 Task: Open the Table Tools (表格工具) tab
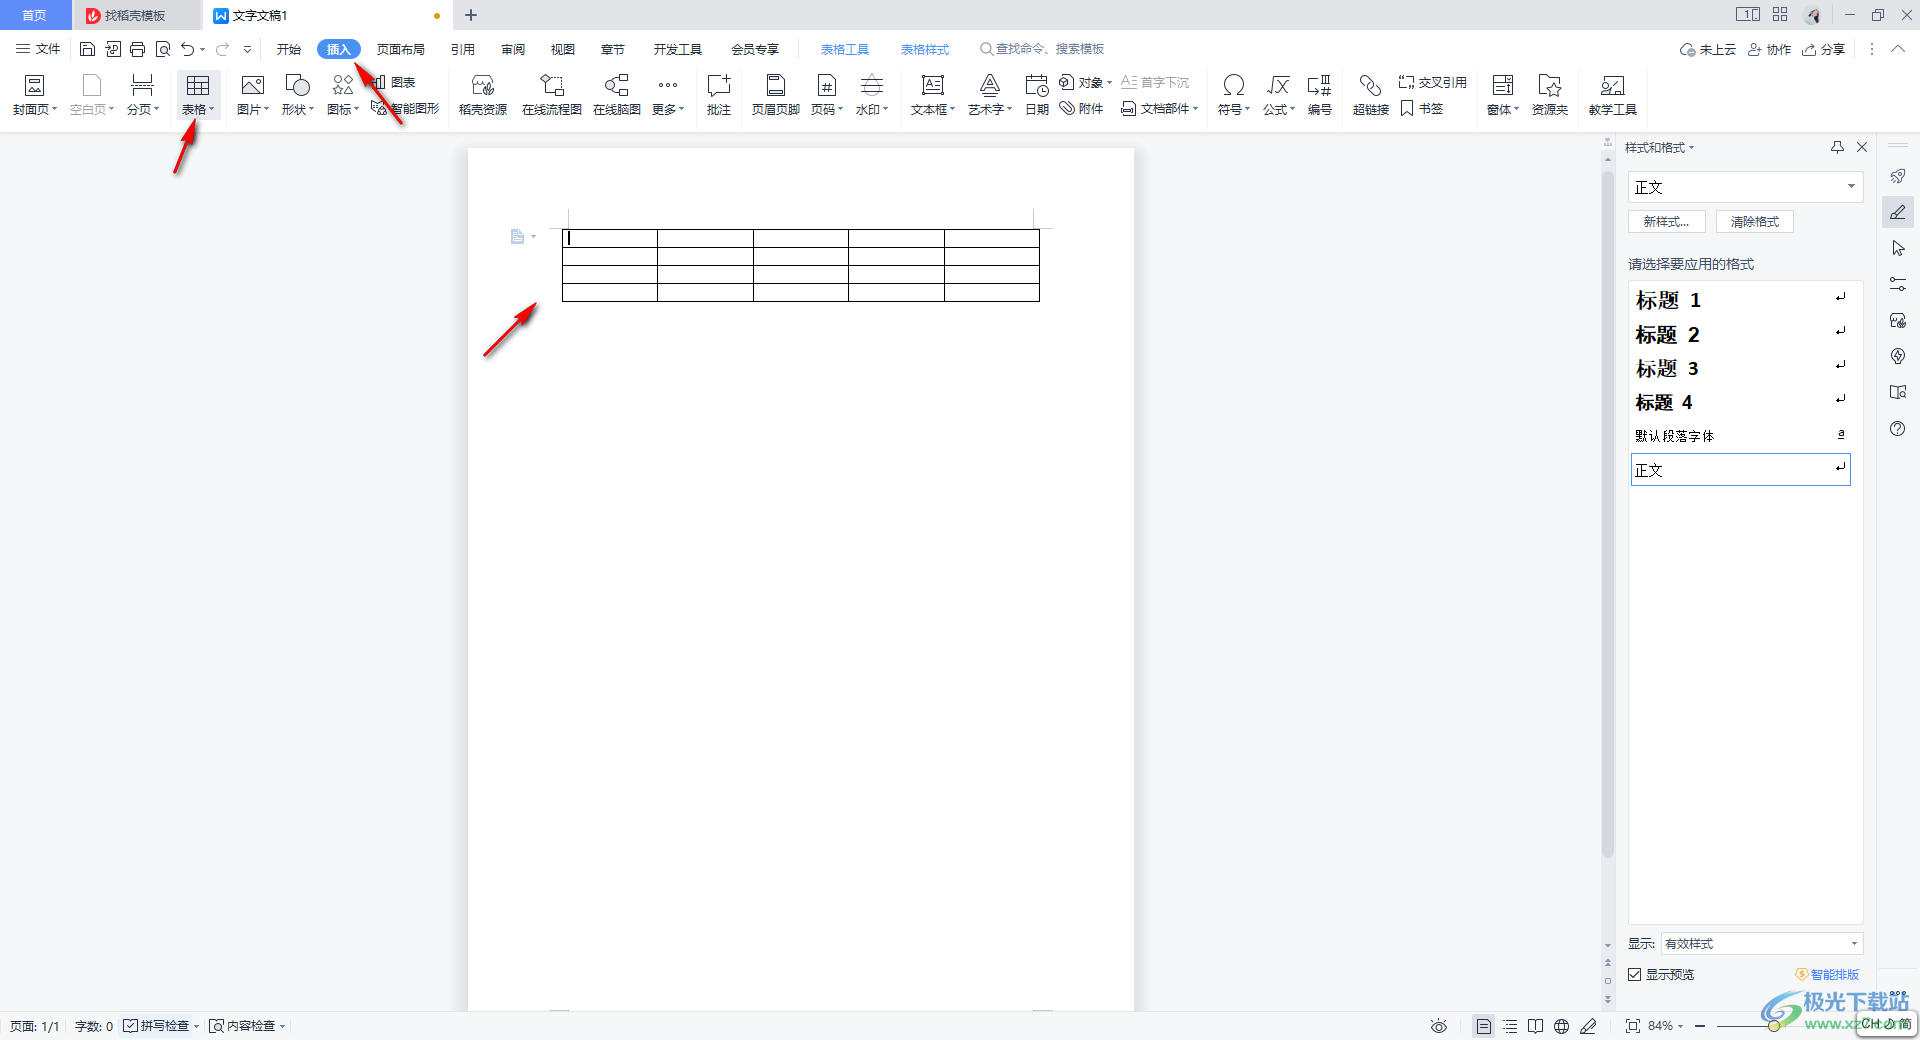[845, 49]
